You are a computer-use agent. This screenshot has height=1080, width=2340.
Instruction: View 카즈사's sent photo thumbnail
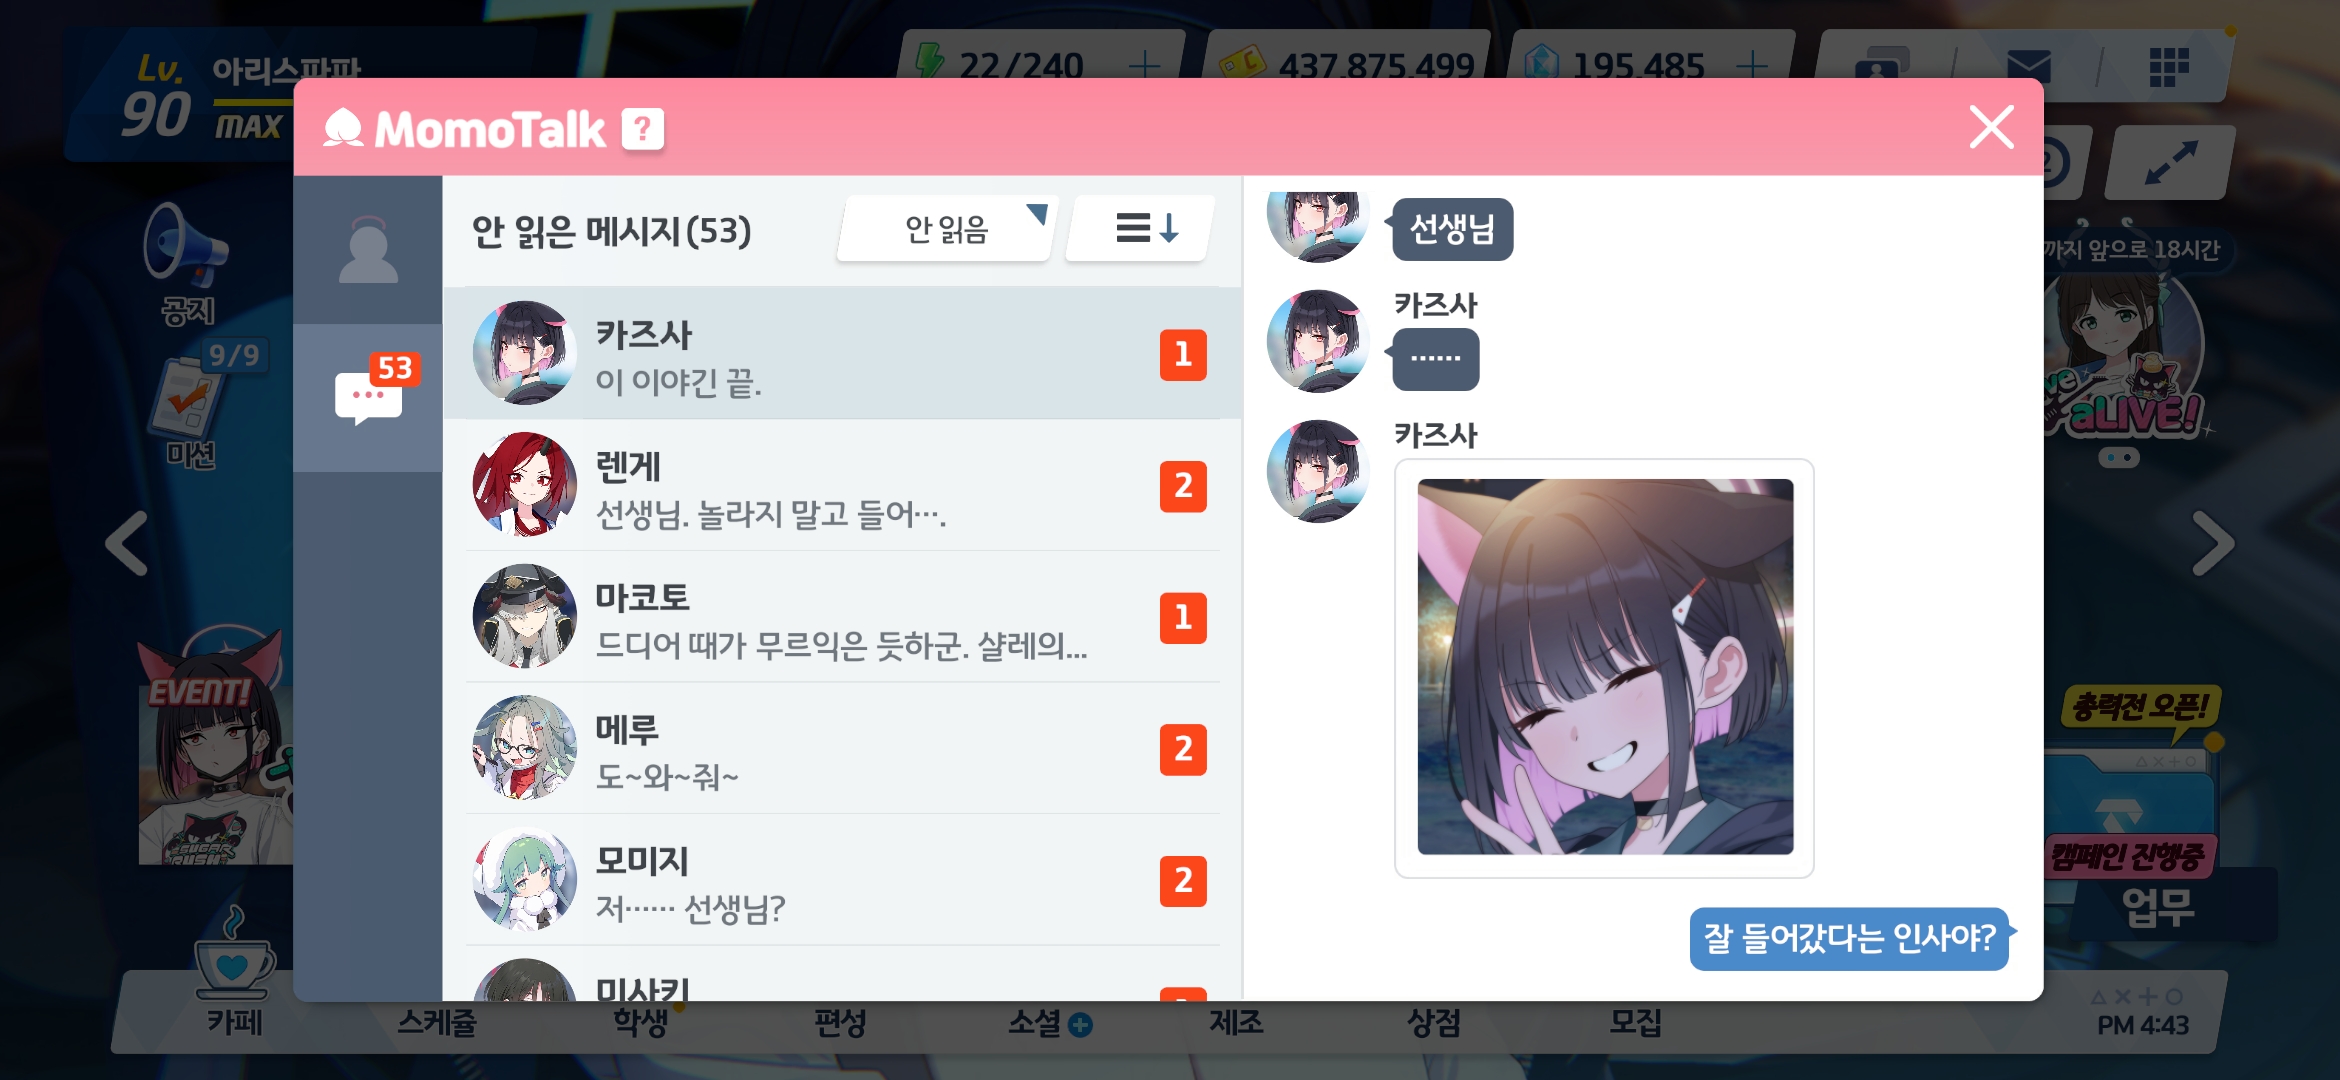[x=1605, y=667]
